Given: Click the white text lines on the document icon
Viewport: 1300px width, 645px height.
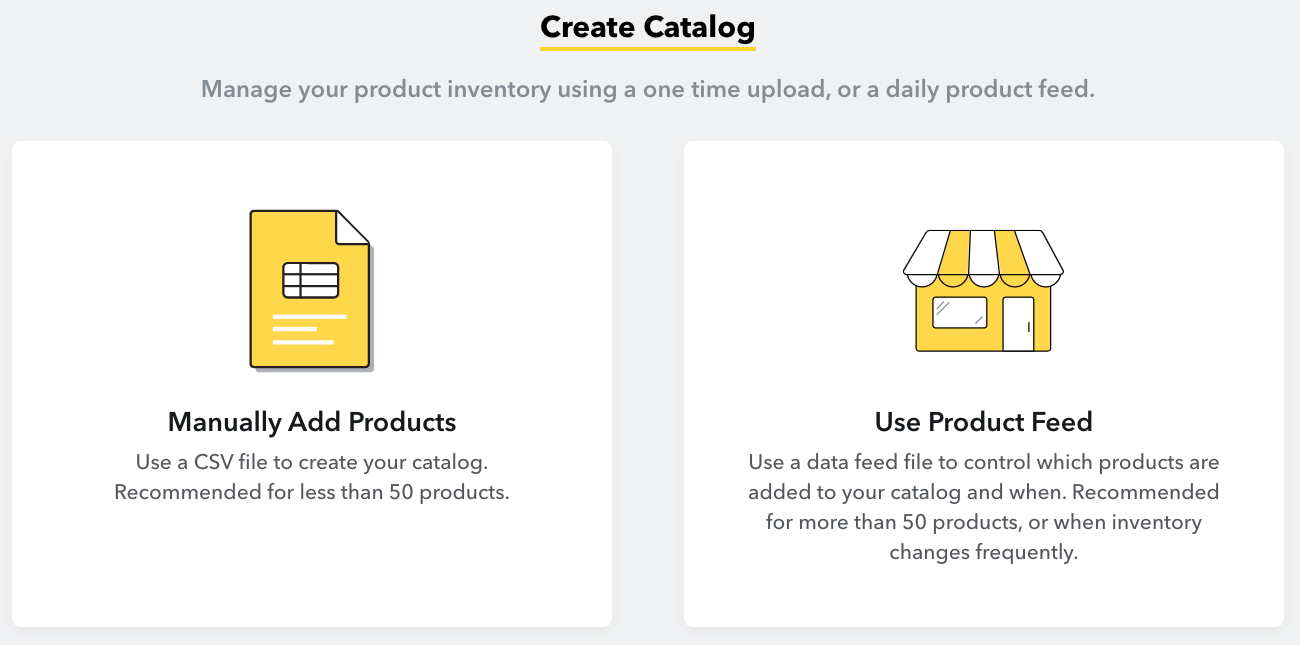Looking at the screenshot, I should [x=309, y=329].
